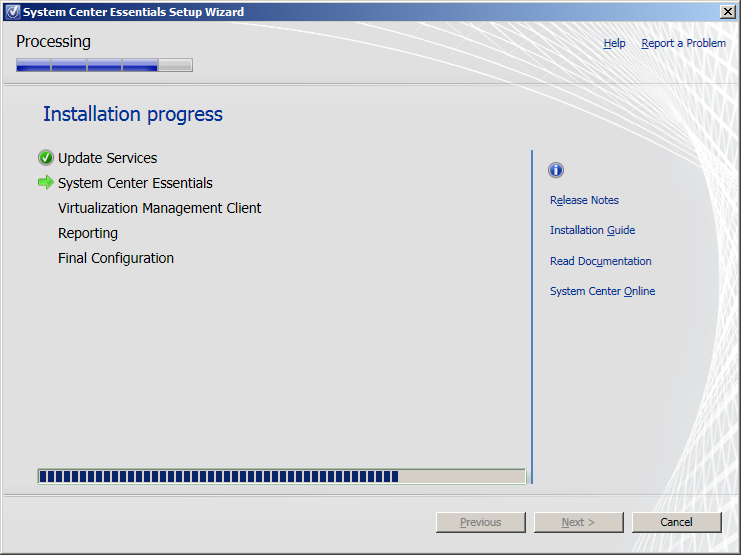
Task: Click the Next button
Action: pos(578,522)
